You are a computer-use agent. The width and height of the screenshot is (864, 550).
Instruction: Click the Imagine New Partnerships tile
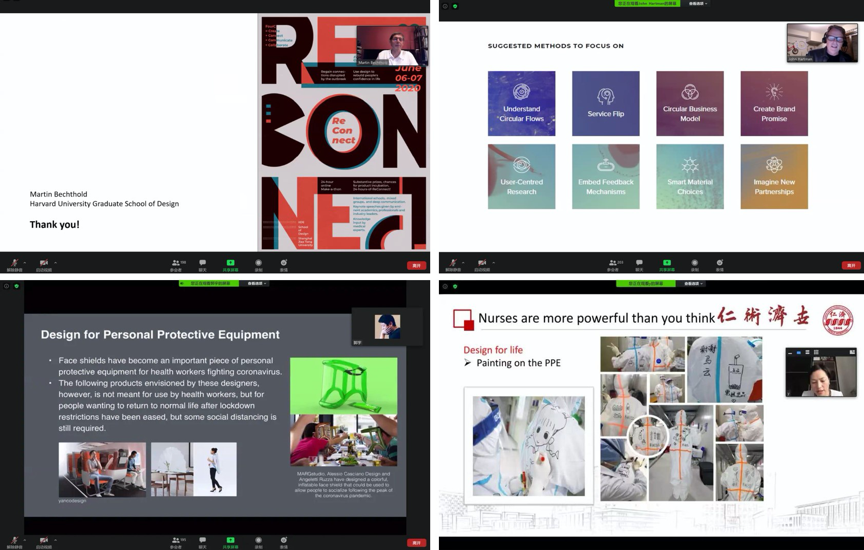(774, 176)
